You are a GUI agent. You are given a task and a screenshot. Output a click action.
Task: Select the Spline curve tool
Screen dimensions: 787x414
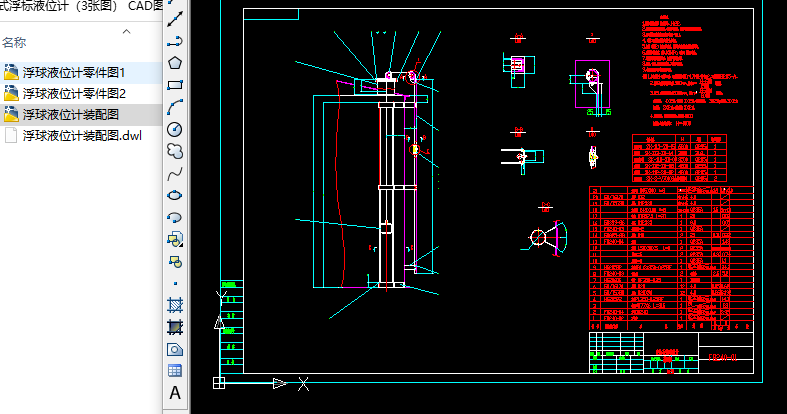pyautogui.click(x=175, y=172)
